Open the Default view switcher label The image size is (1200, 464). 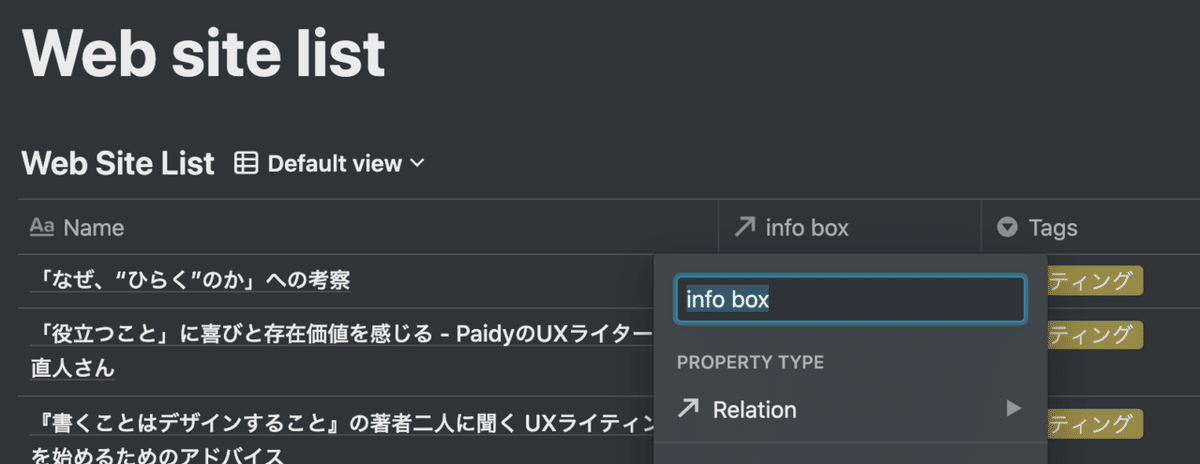click(334, 163)
